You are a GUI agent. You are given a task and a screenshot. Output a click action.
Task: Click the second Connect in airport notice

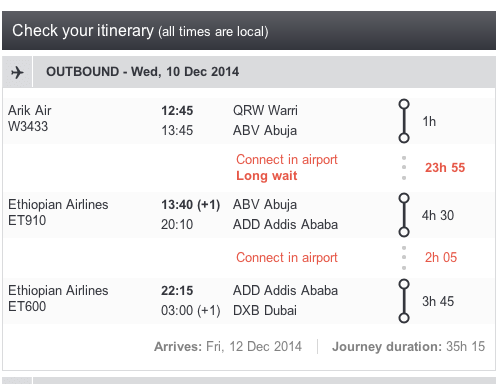tap(287, 258)
